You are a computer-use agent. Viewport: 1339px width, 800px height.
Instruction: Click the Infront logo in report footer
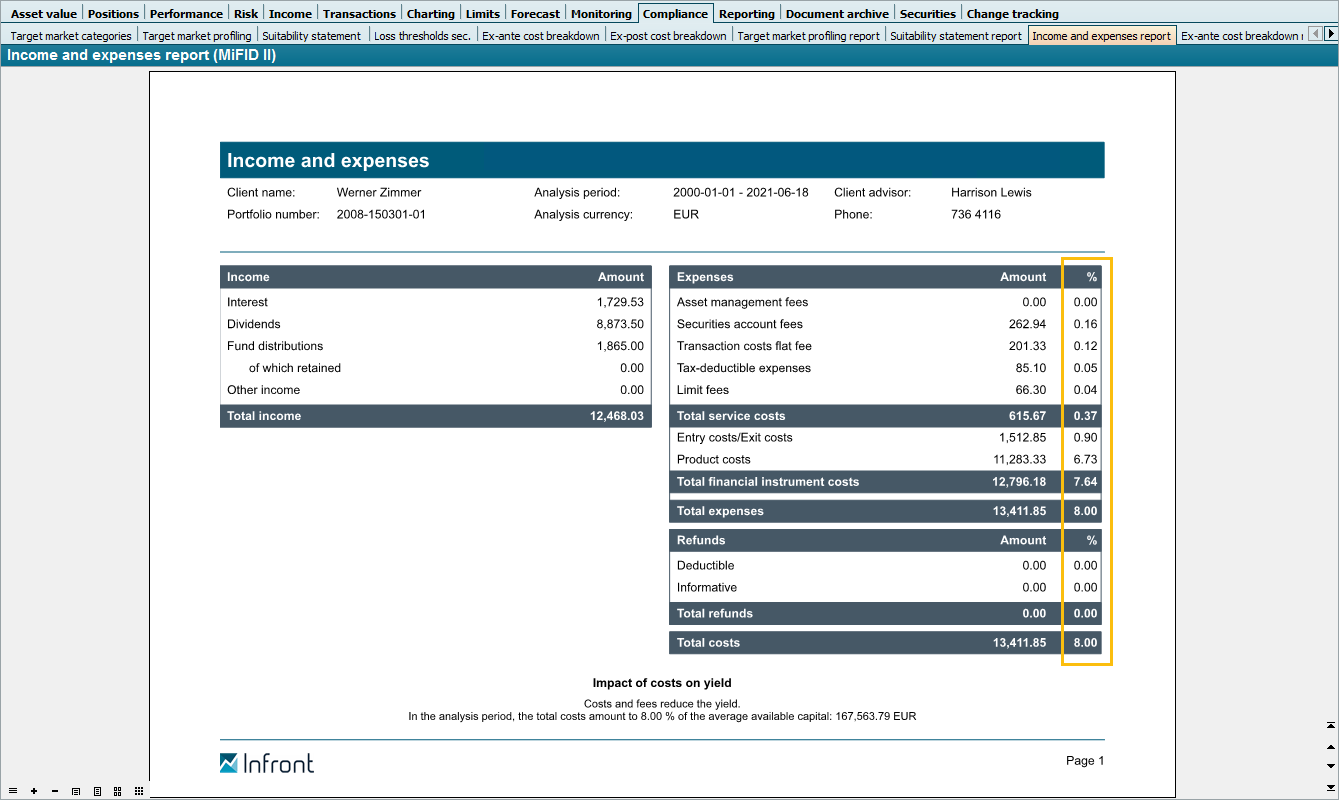(x=267, y=764)
